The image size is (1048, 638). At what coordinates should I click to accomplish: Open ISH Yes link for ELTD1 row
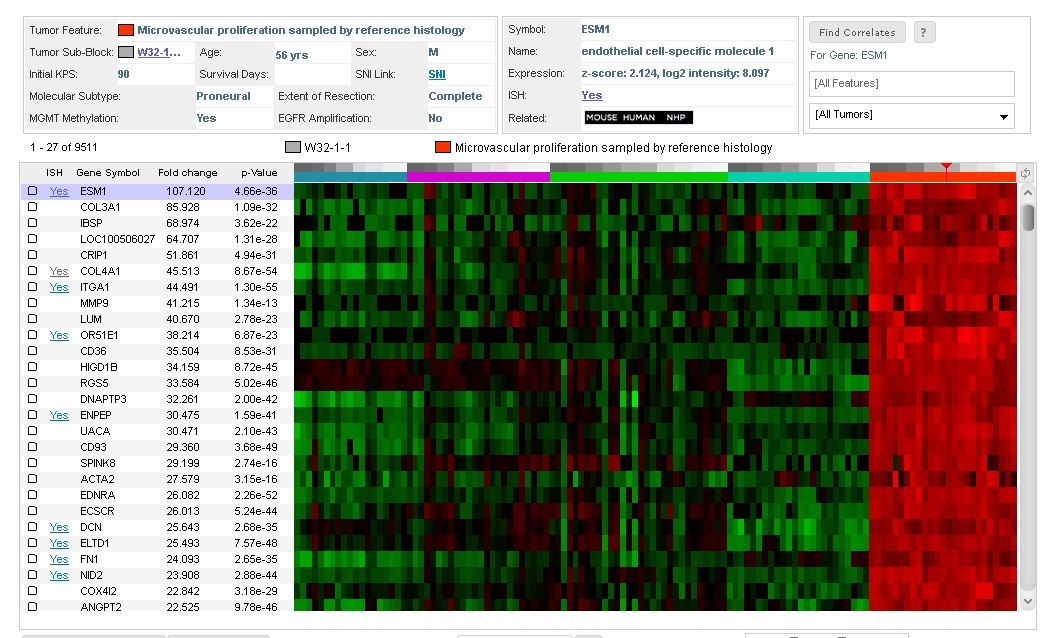pyautogui.click(x=59, y=543)
